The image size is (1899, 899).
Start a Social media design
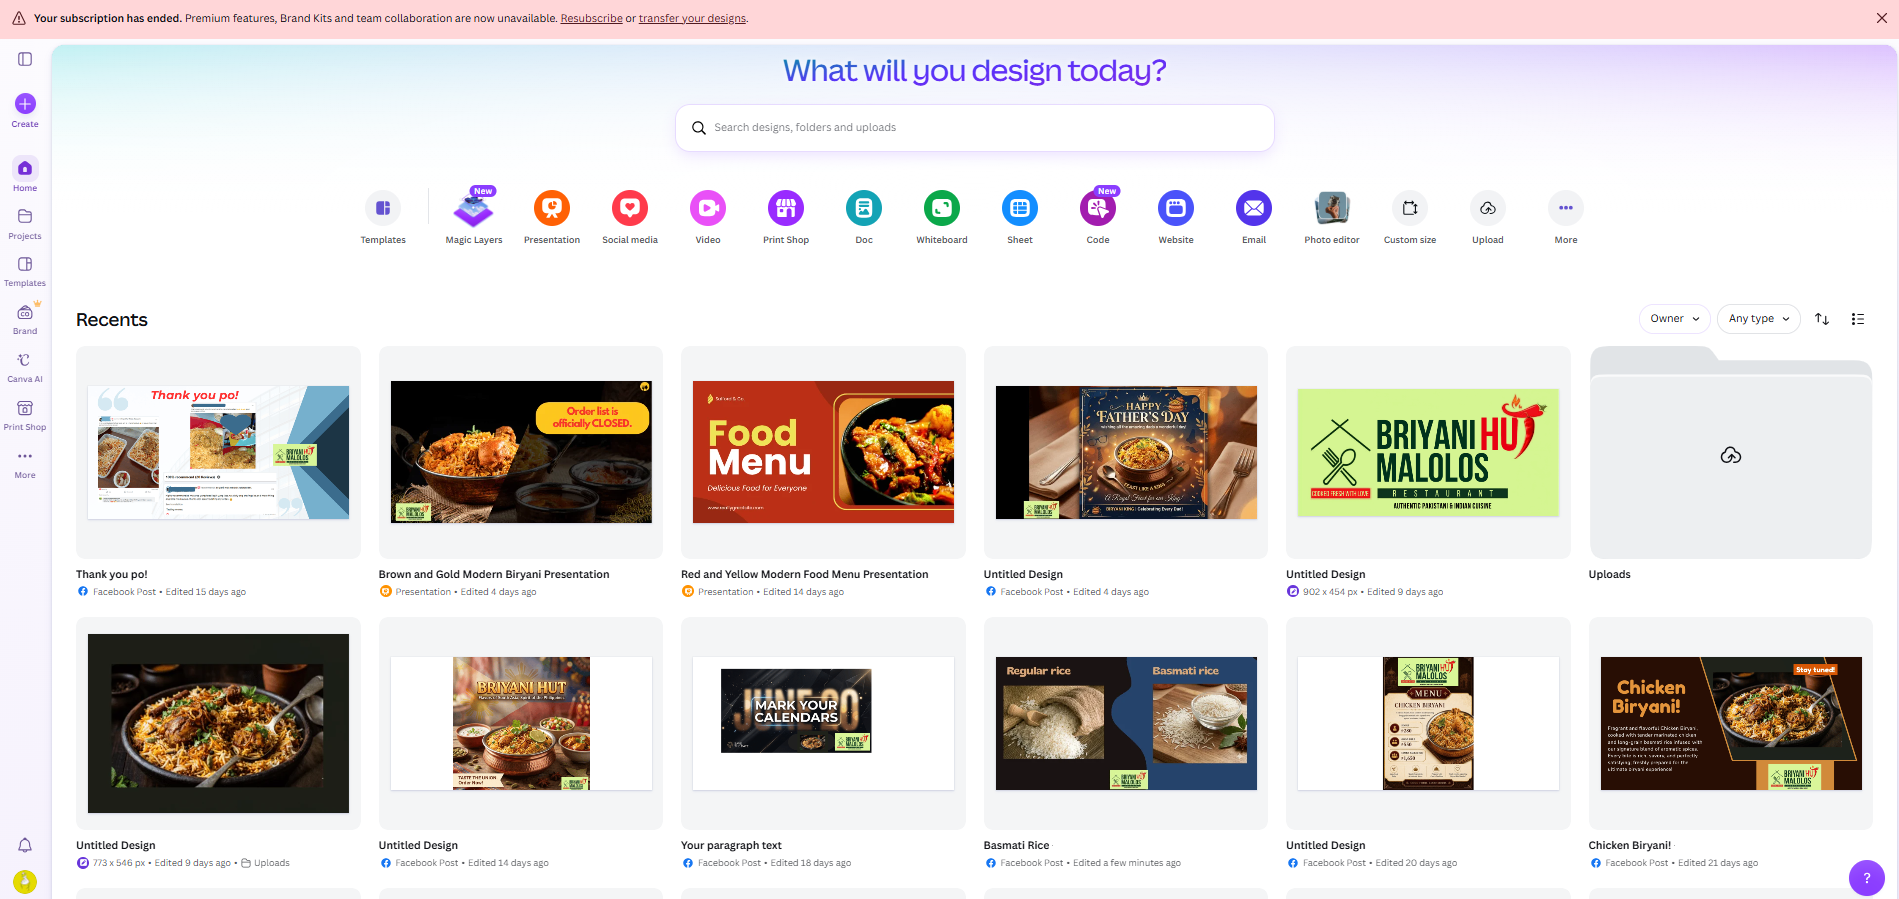pyautogui.click(x=630, y=208)
